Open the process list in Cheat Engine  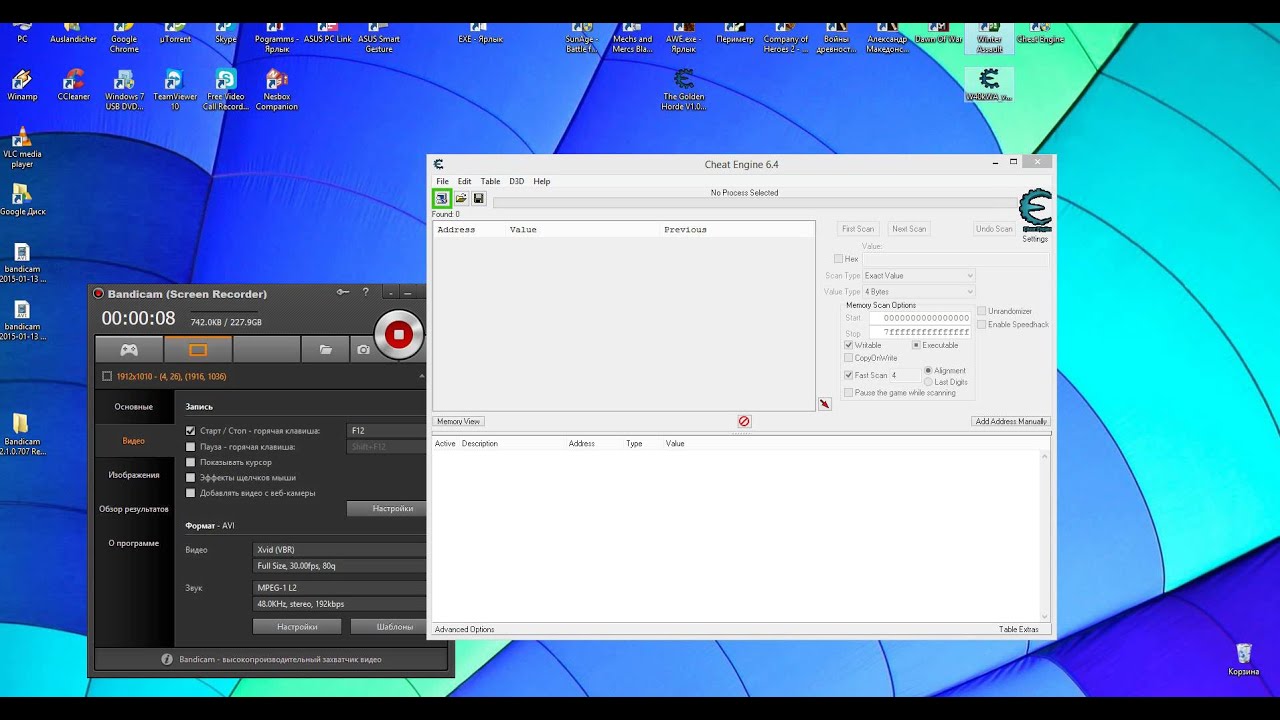click(441, 198)
